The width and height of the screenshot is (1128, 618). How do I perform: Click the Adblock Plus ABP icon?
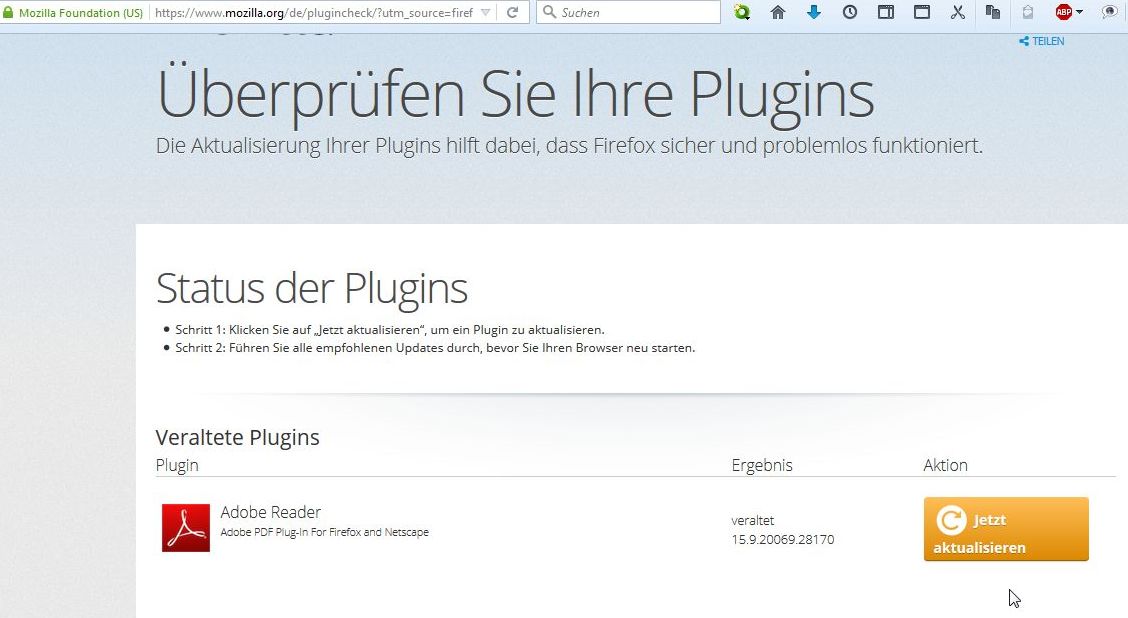click(1063, 12)
